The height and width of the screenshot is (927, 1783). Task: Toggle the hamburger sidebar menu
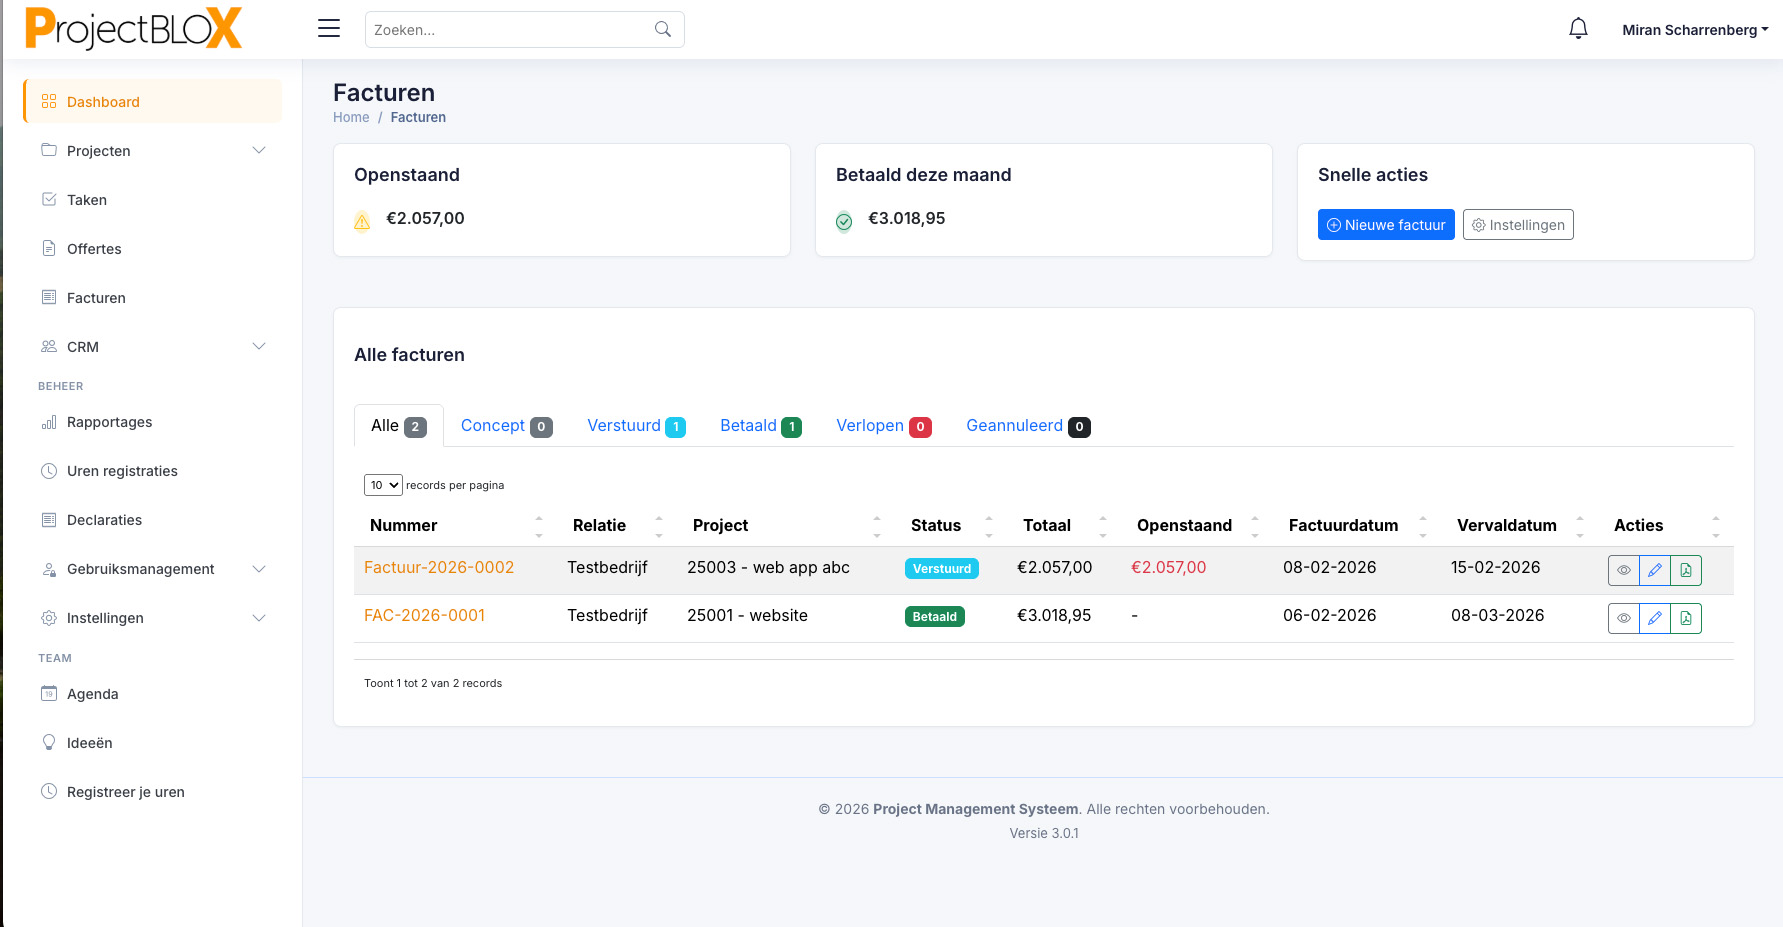[x=329, y=29]
